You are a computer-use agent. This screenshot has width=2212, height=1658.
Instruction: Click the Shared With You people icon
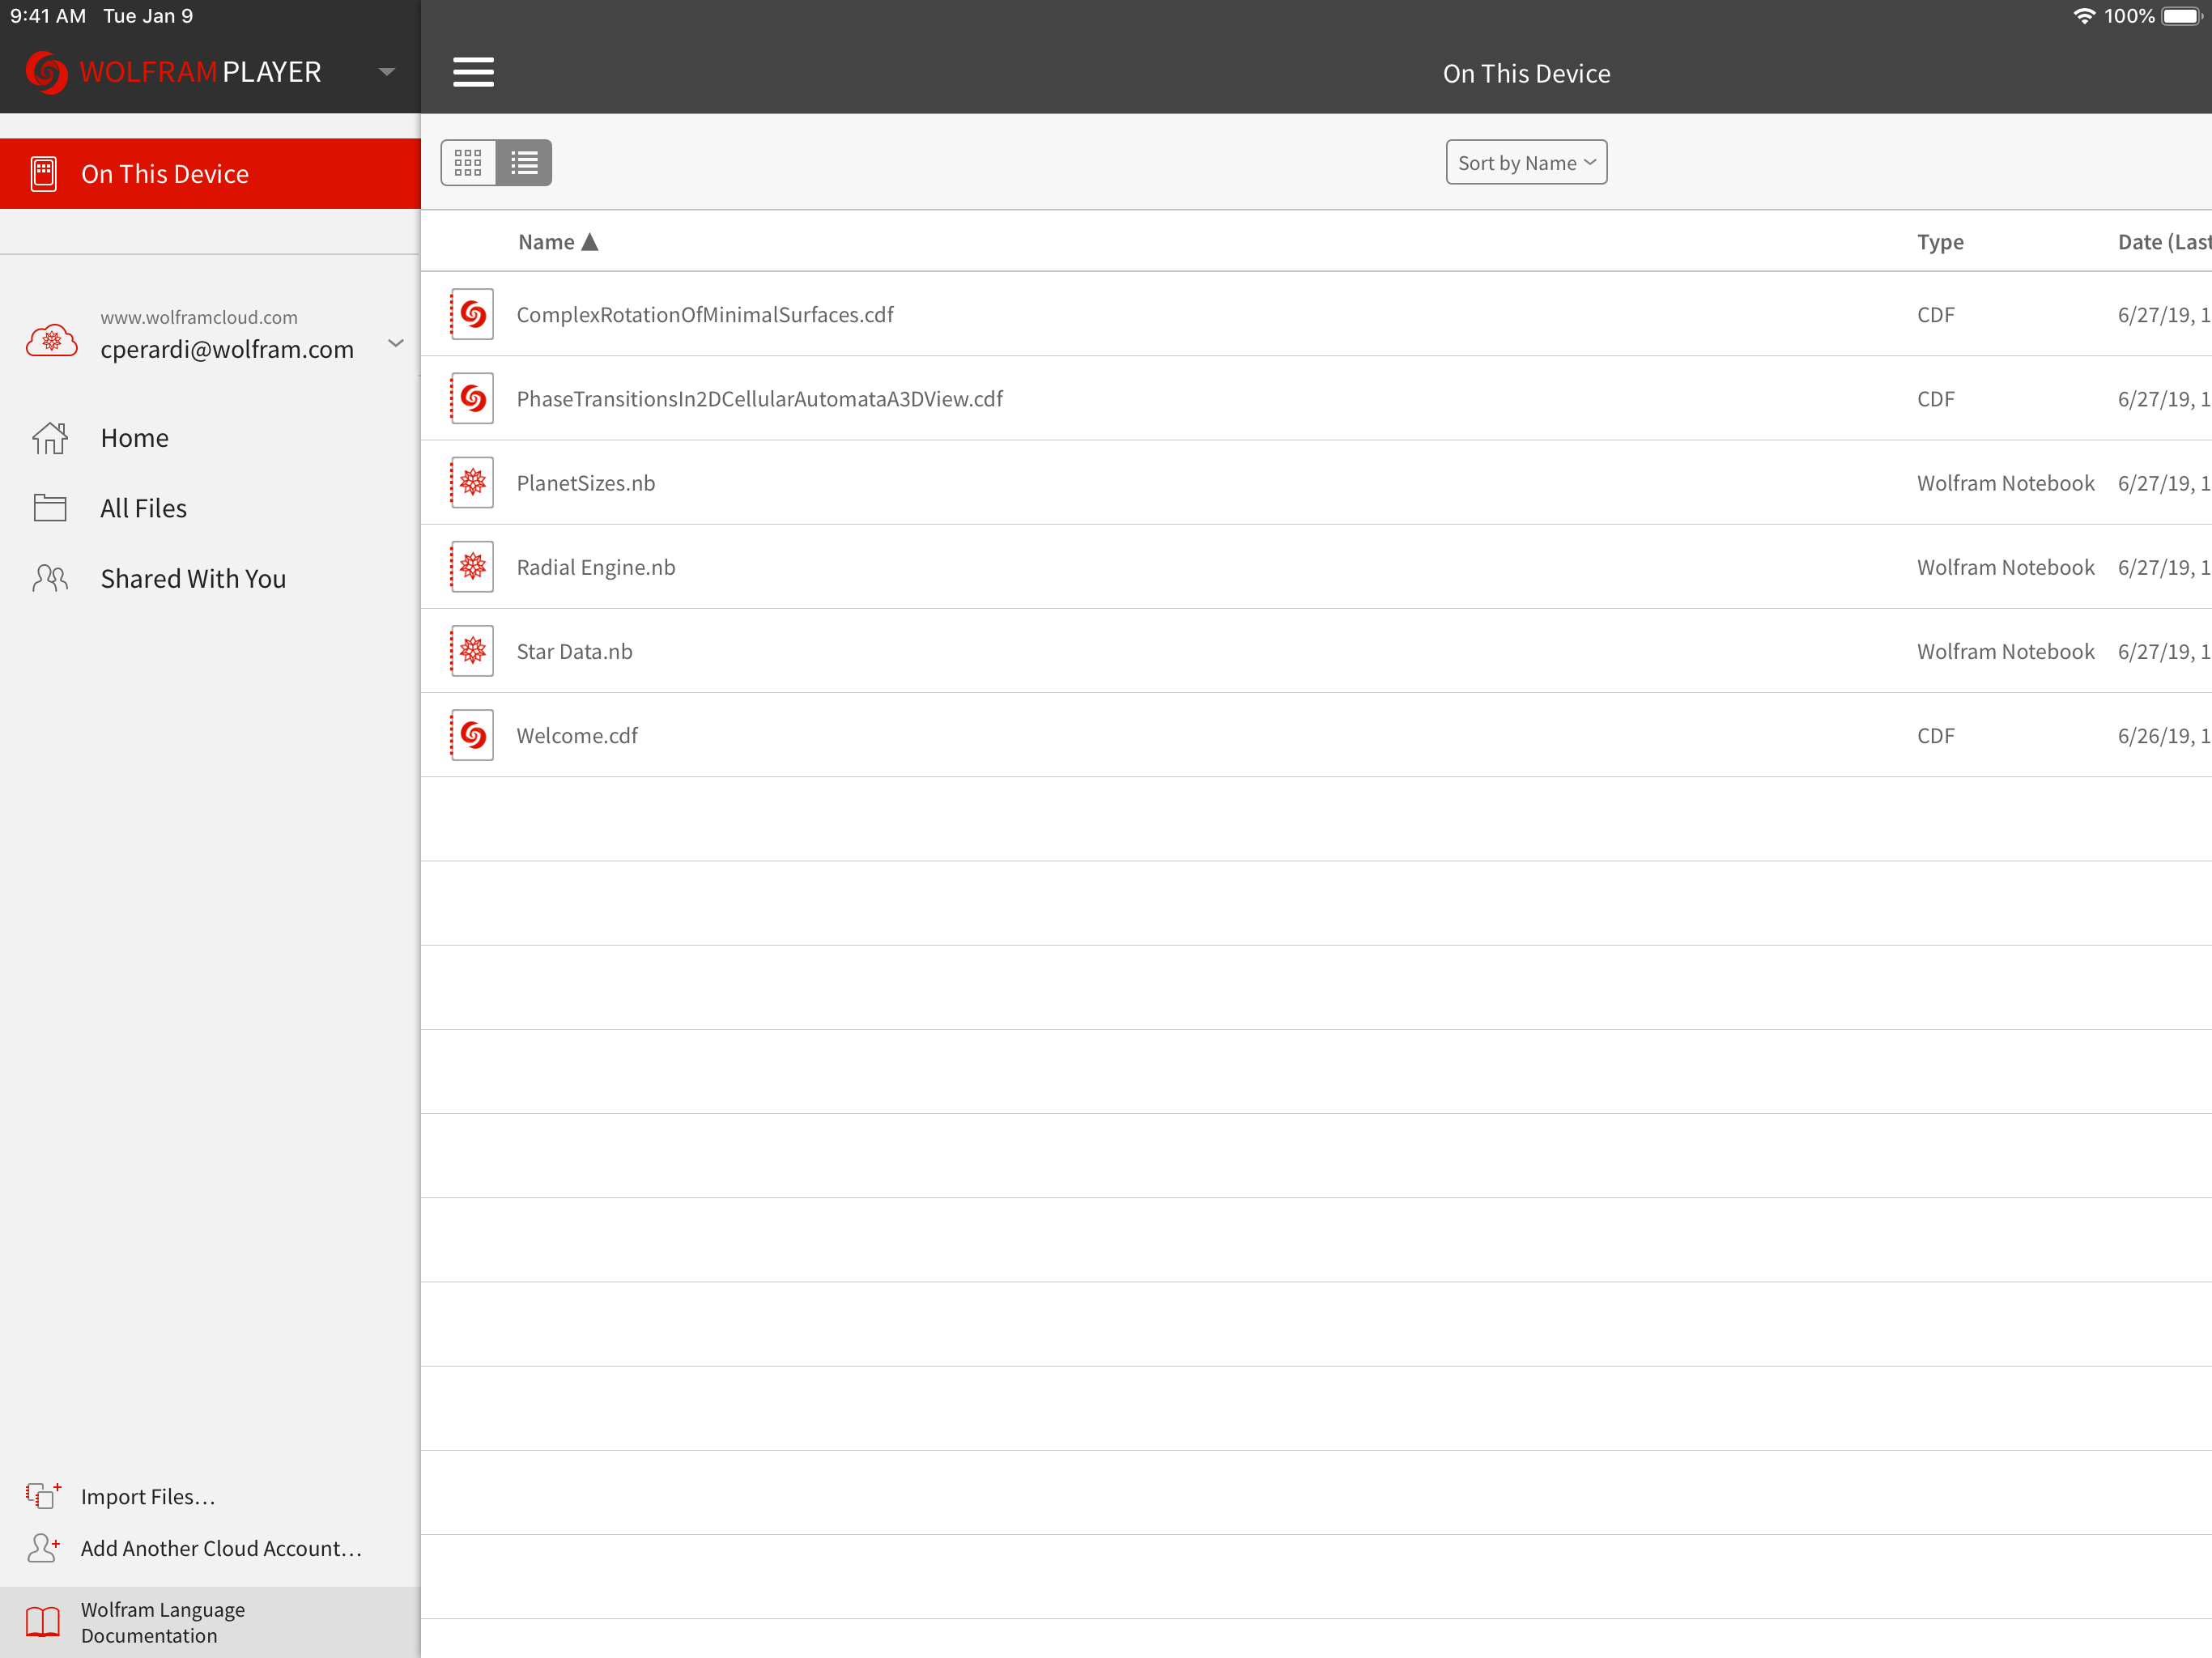(50, 578)
